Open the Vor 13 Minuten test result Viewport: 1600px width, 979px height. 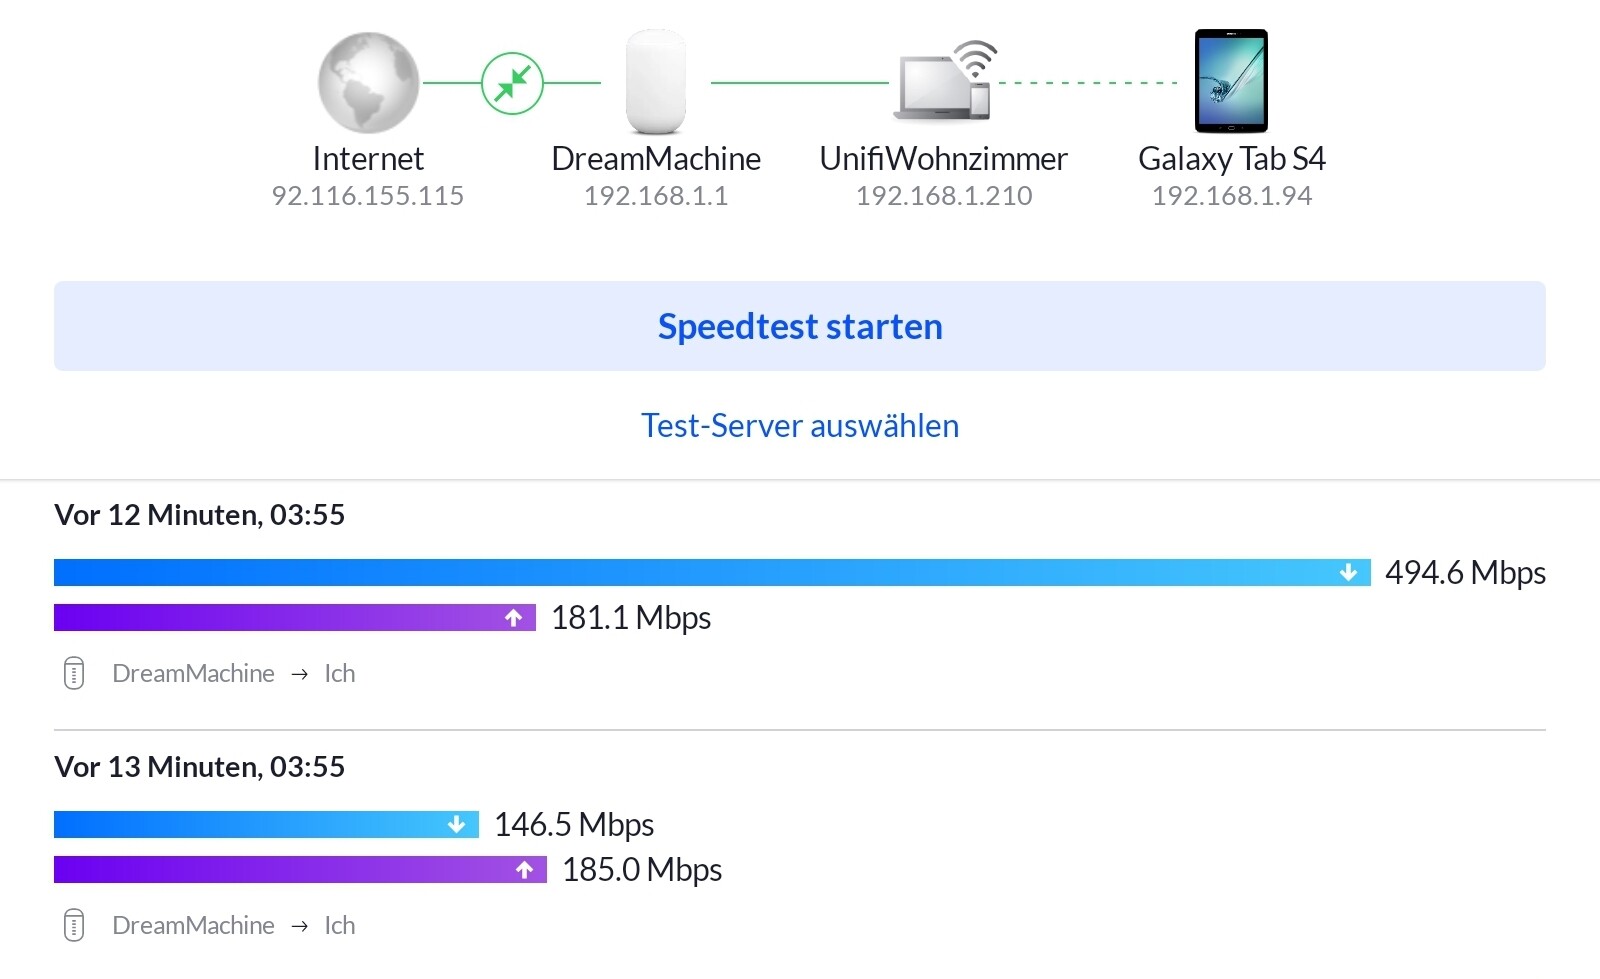tap(200, 767)
